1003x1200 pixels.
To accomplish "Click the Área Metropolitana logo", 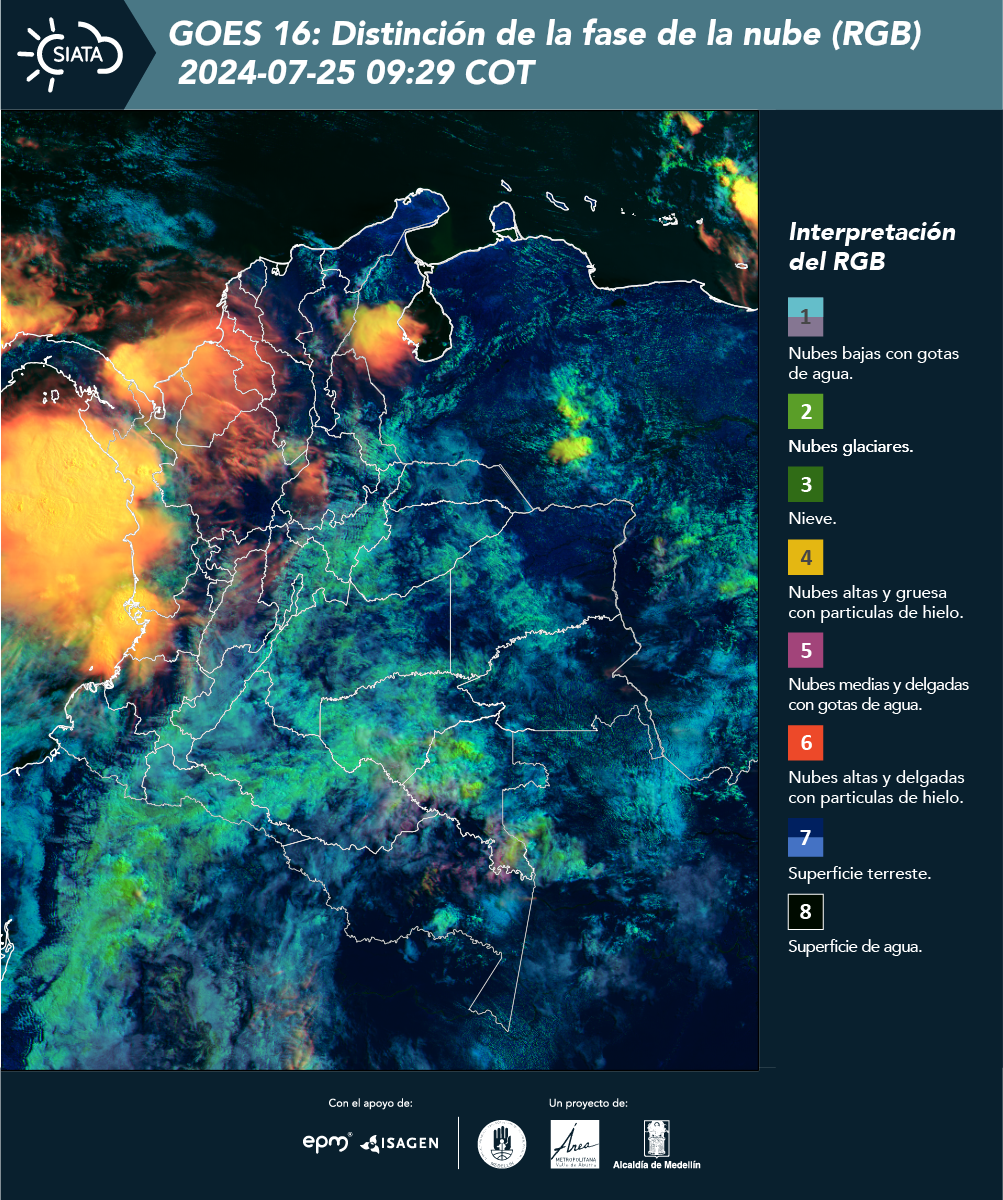I will pyautogui.click(x=576, y=1143).
